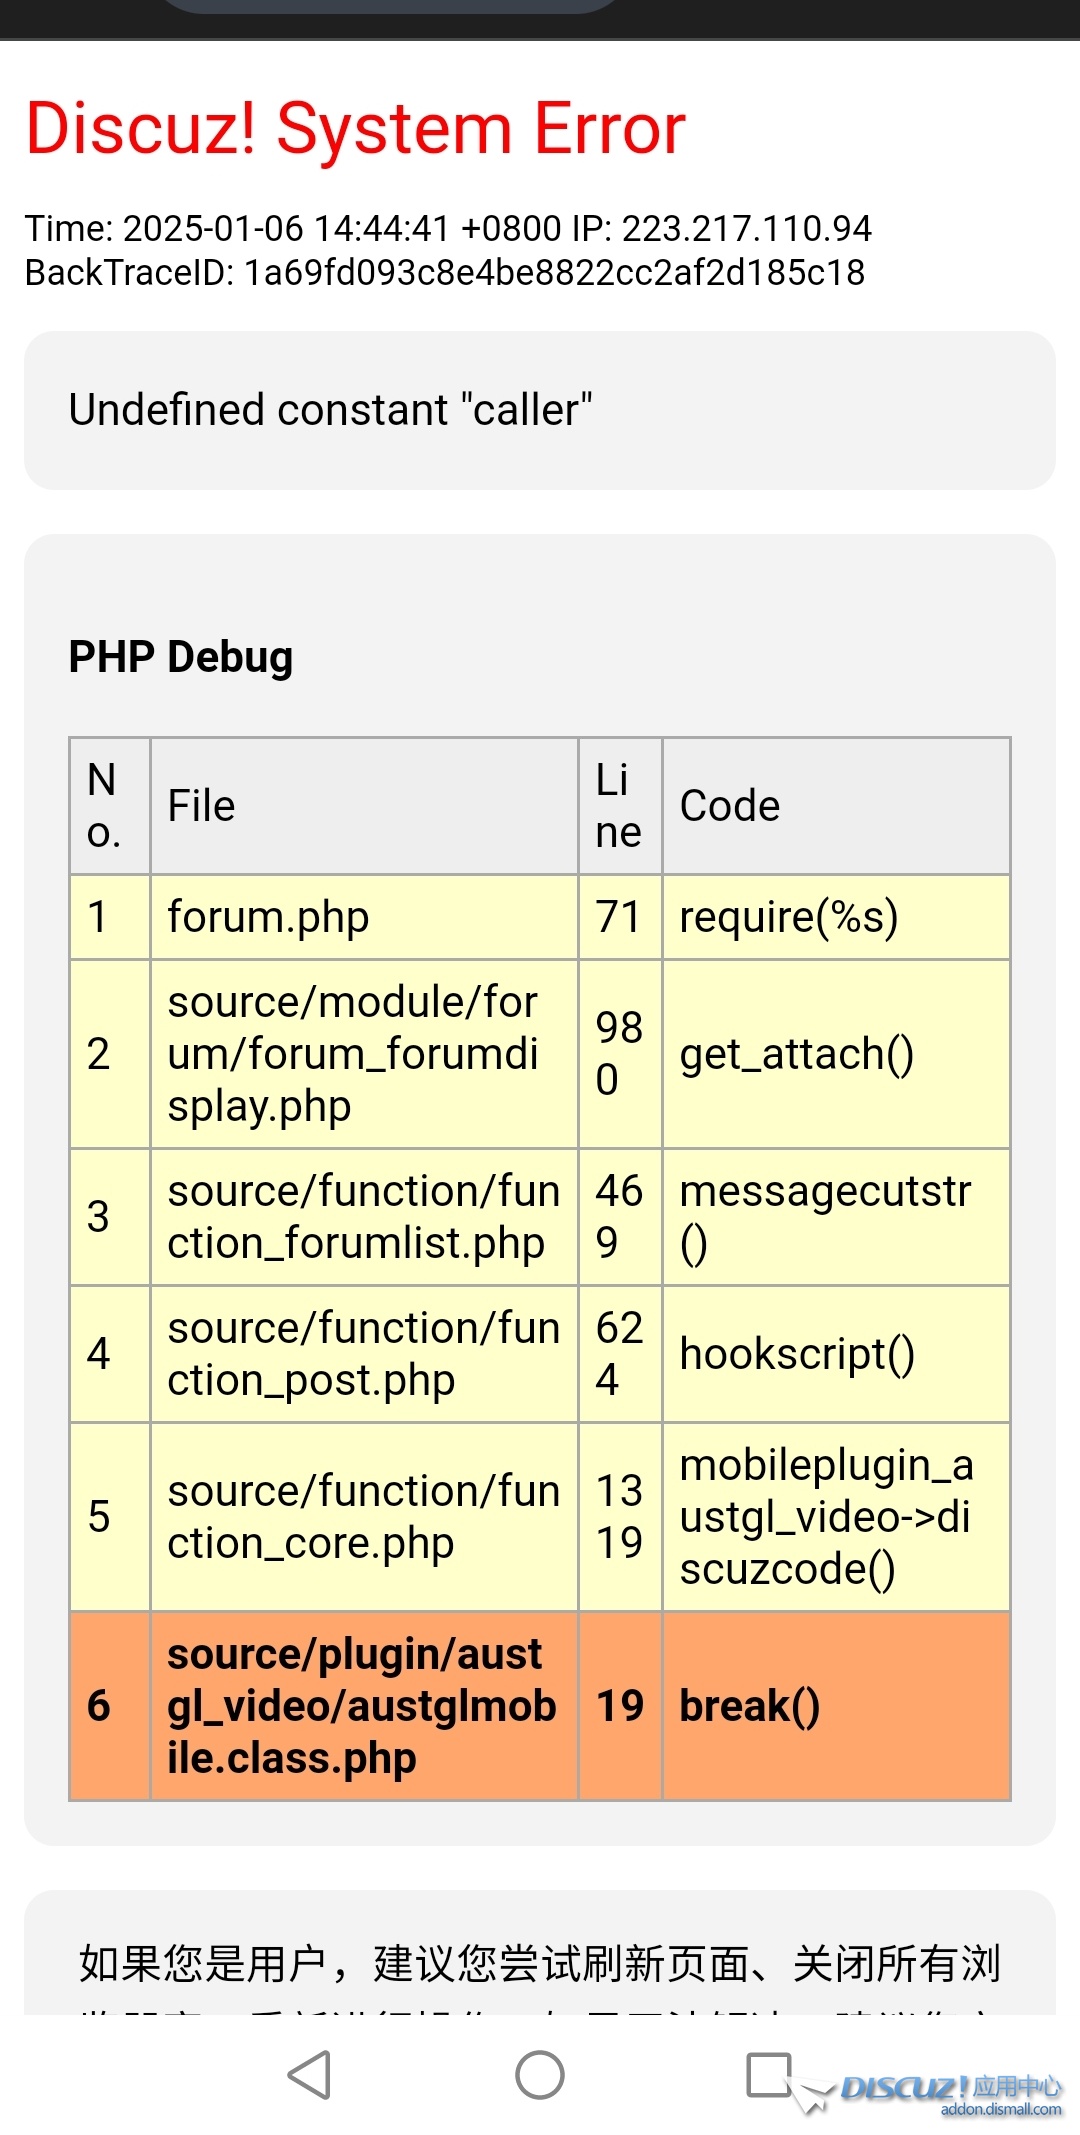Tap the Android home circle icon
The height and width of the screenshot is (2135, 1080).
point(540,2075)
